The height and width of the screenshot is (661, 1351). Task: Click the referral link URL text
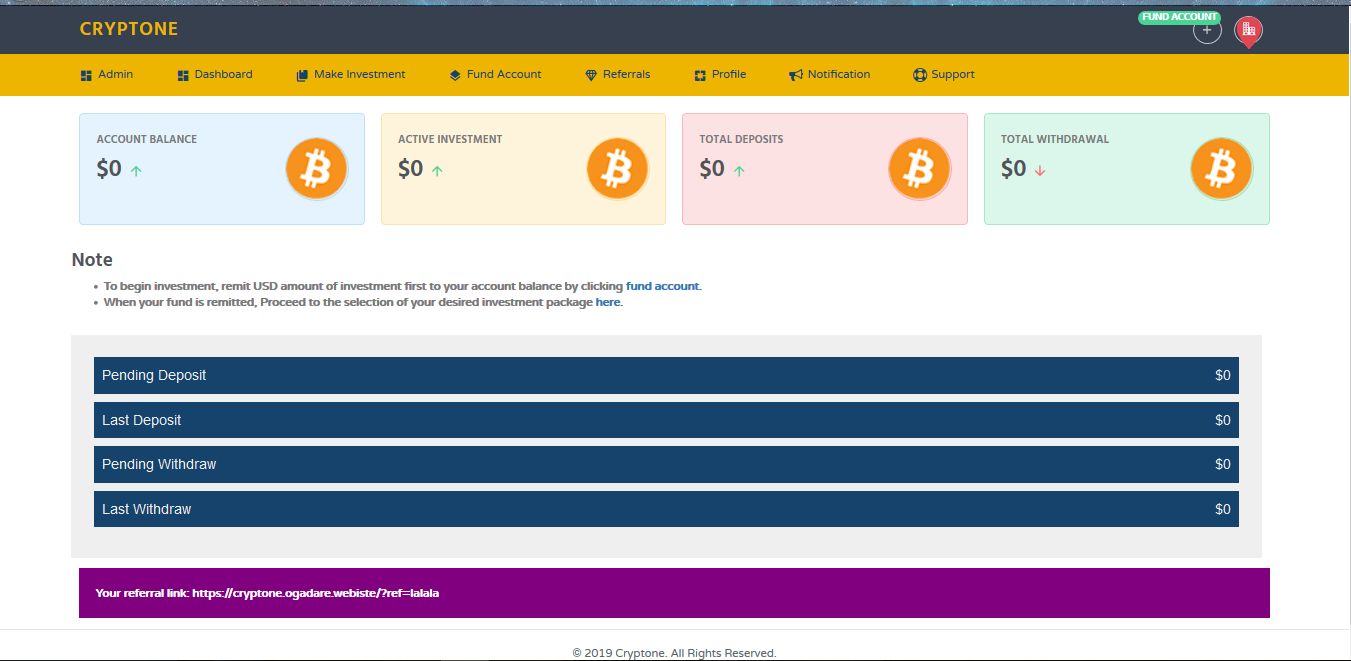[316, 593]
